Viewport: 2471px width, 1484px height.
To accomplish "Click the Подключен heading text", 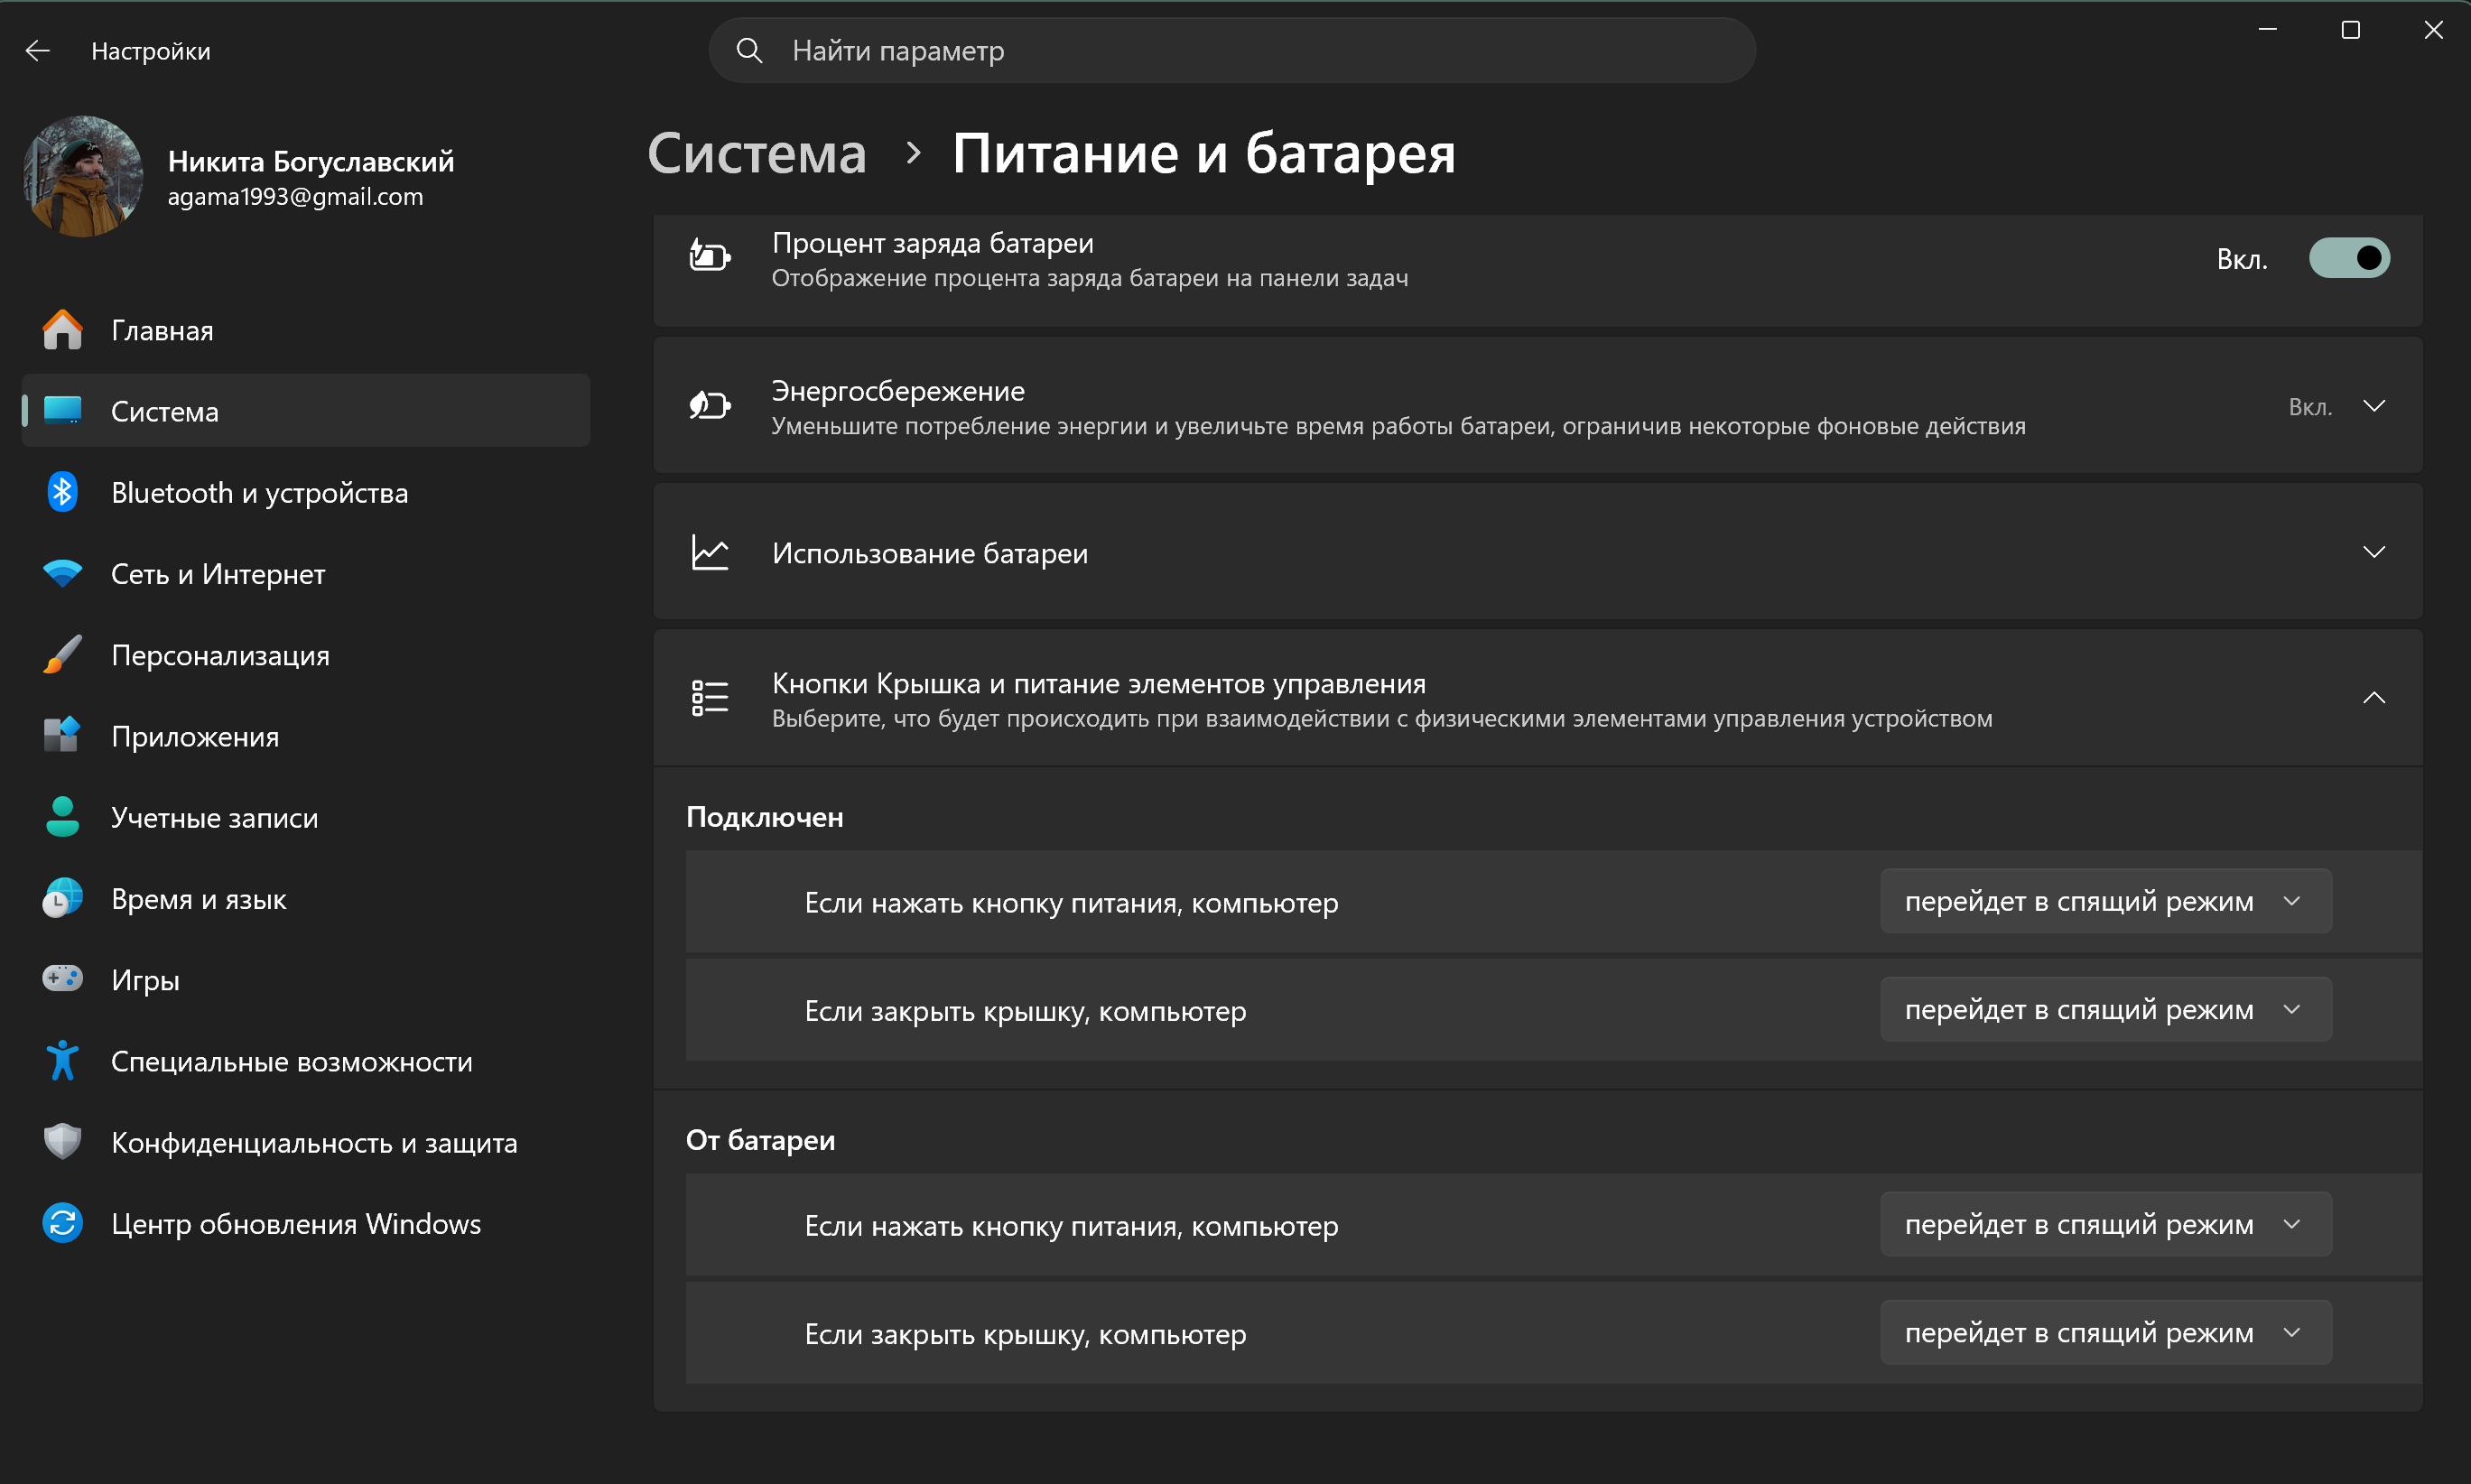I will [x=765, y=817].
